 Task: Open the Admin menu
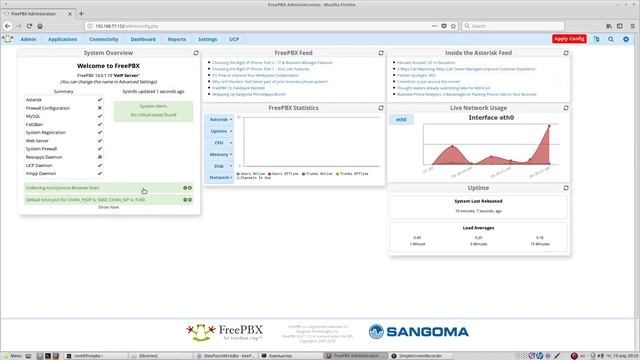tap(28, 39)
